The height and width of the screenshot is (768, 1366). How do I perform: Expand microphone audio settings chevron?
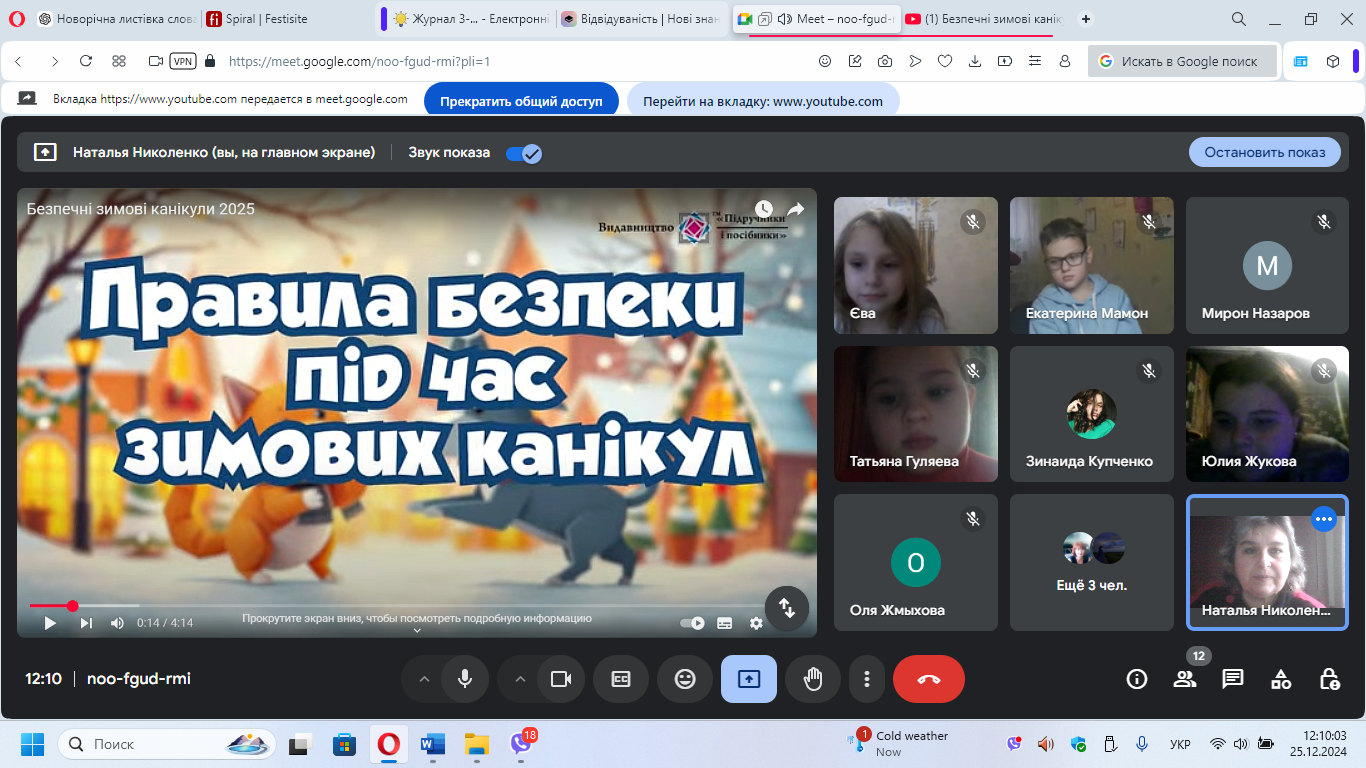[x=424, y=679]
